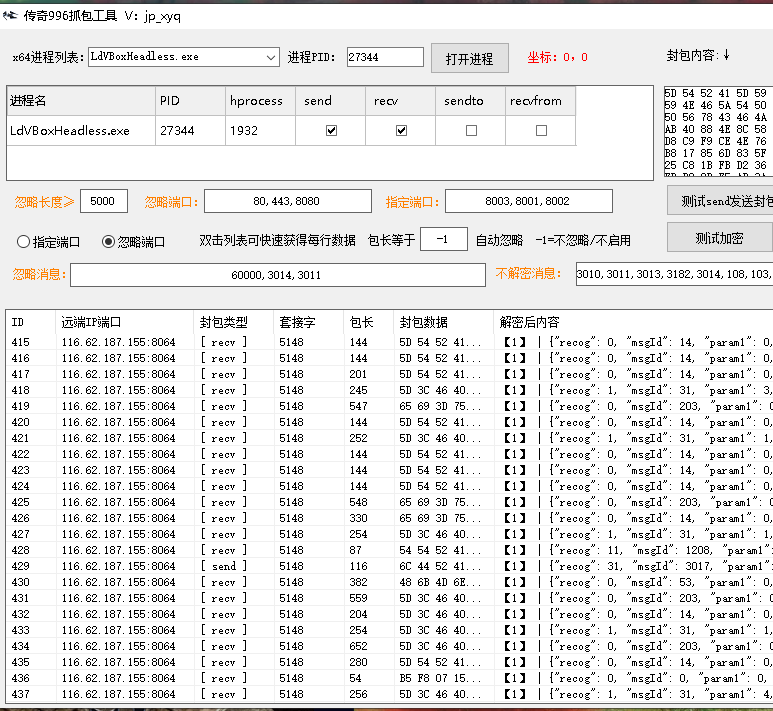Enable the recvfrom checkbox
The image size is (773, 711).
click(541, 131)
